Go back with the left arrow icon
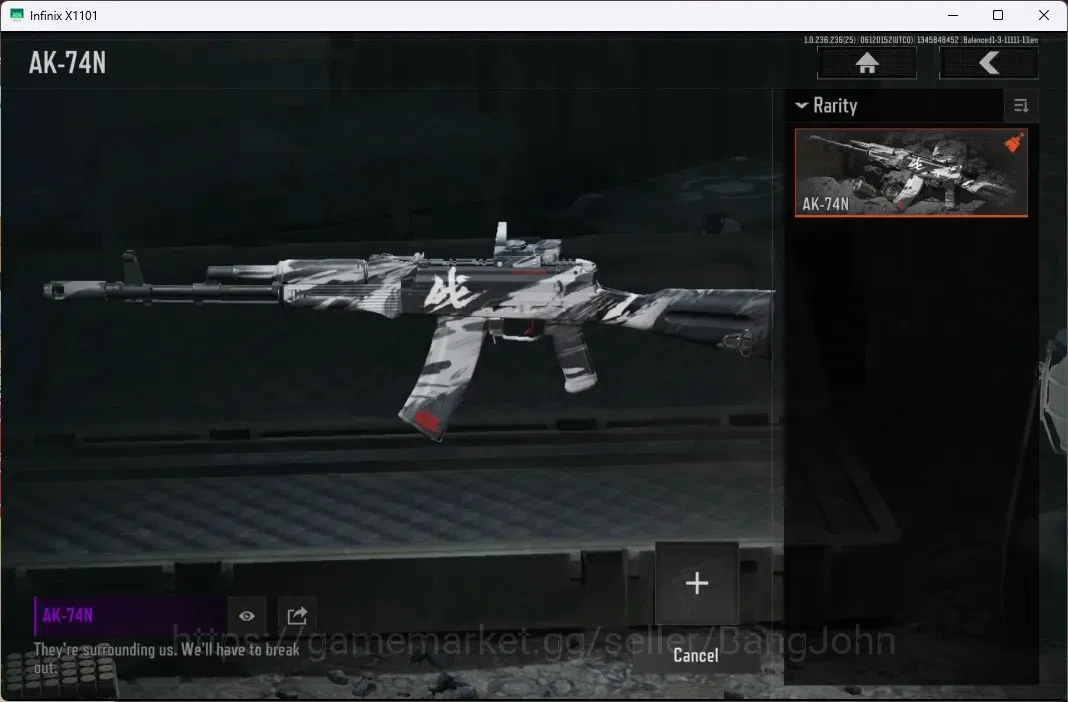The image size is (1068, 702). pyautogui.click(x=988, y=63)
